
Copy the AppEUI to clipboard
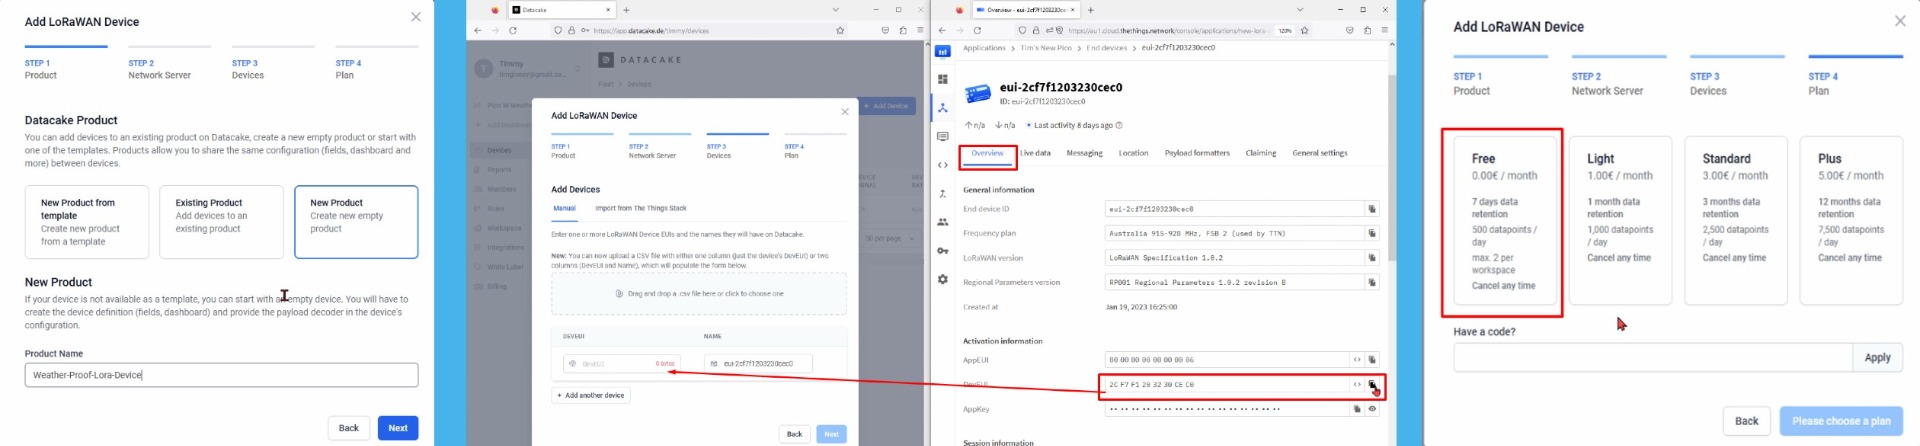1372,359
